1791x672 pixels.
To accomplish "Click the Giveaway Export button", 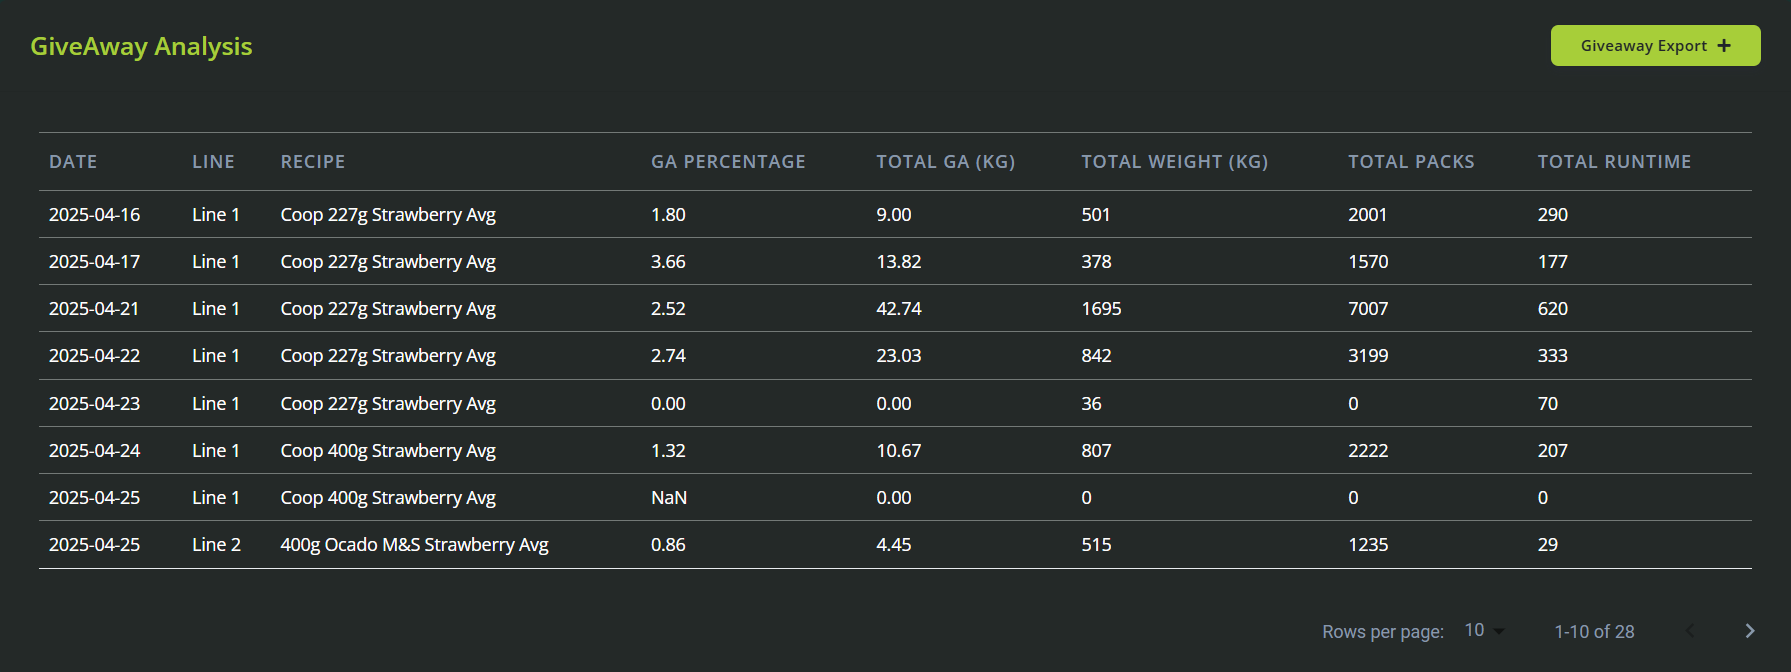I will tap(1655, 46).
